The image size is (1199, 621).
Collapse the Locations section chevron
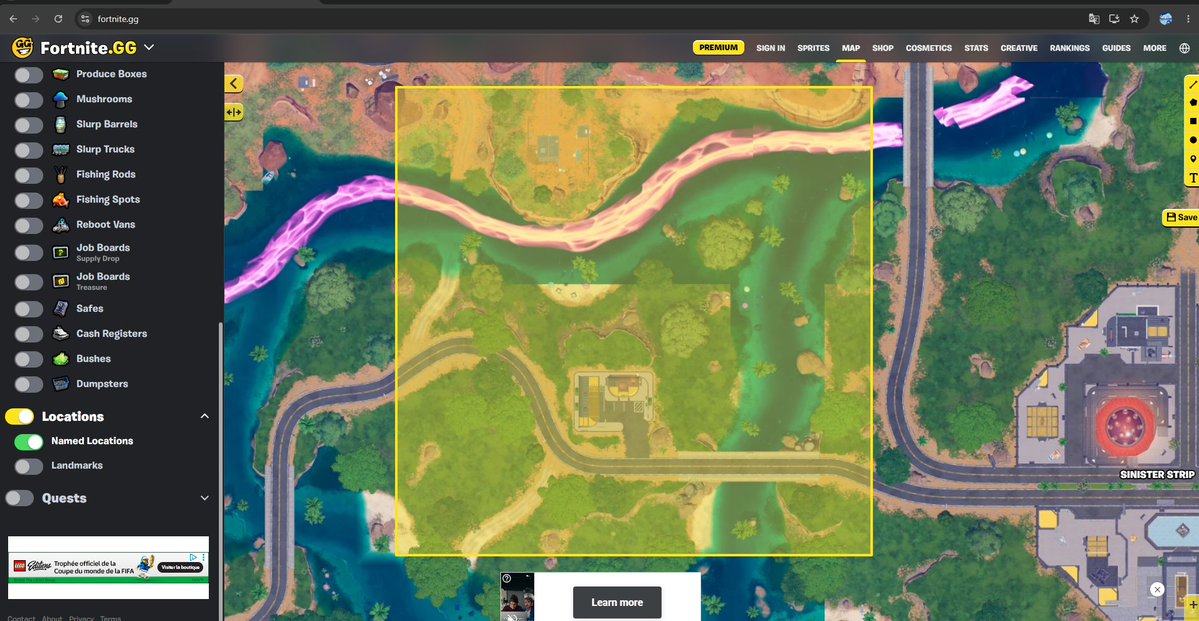point(204,416)
